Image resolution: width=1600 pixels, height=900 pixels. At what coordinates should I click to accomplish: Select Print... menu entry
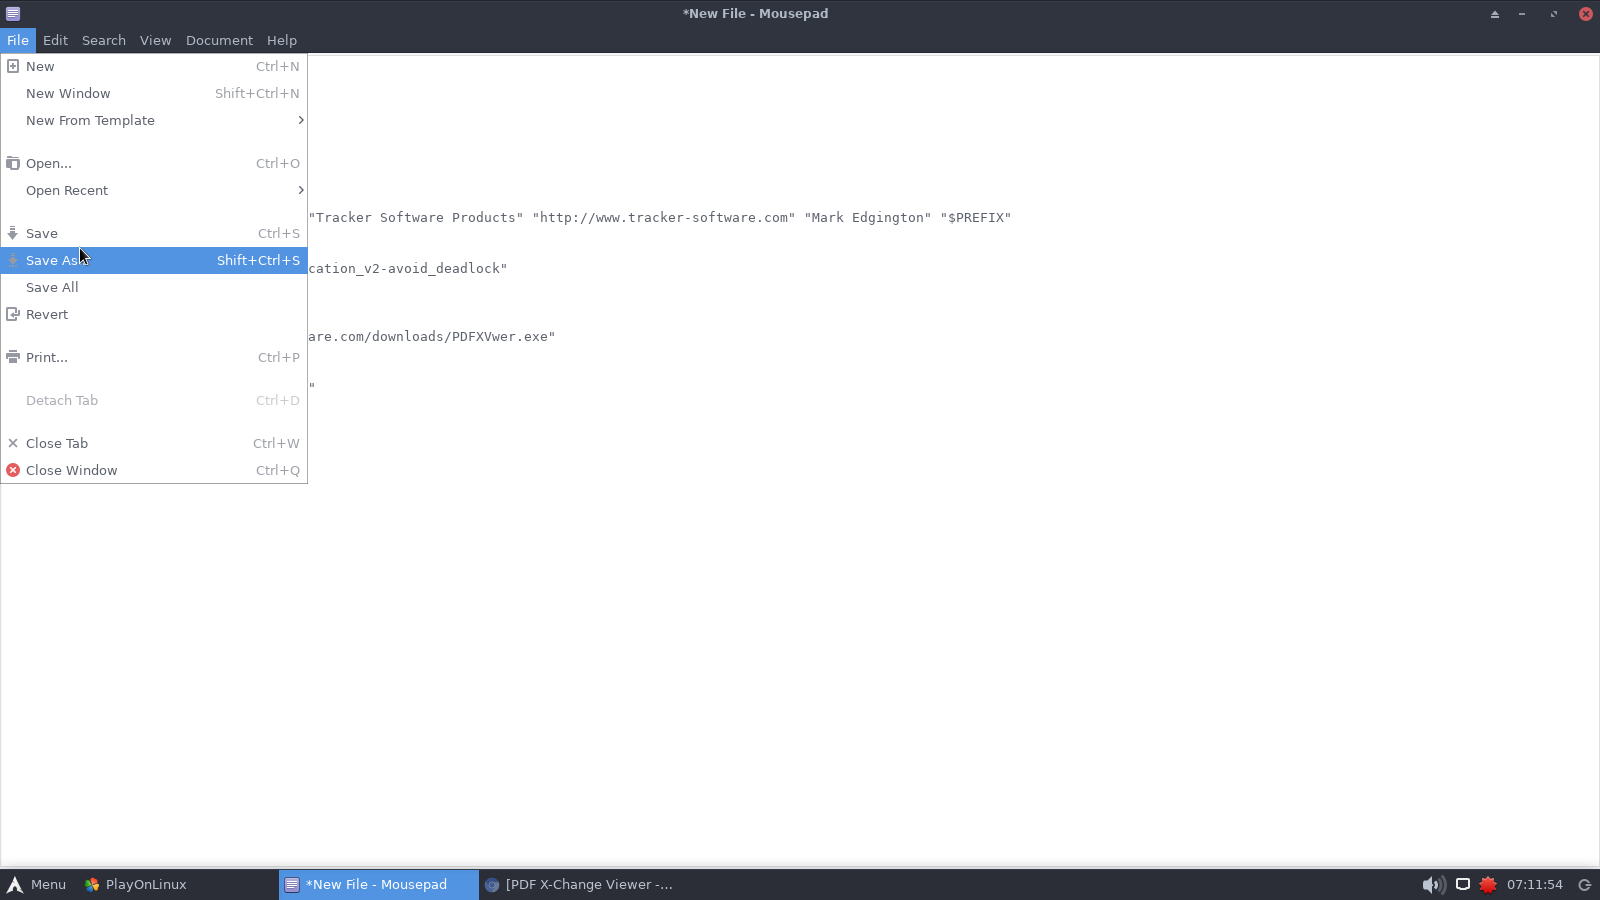click(154, 357)
